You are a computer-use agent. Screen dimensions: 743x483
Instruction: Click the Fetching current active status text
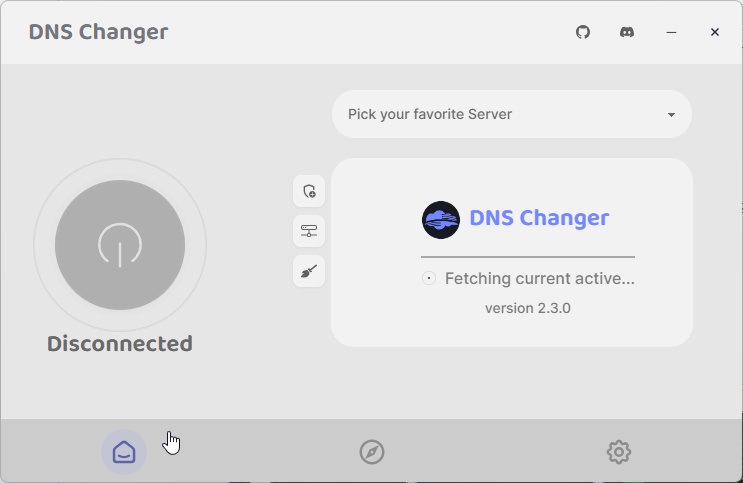(x=540, y=278)
